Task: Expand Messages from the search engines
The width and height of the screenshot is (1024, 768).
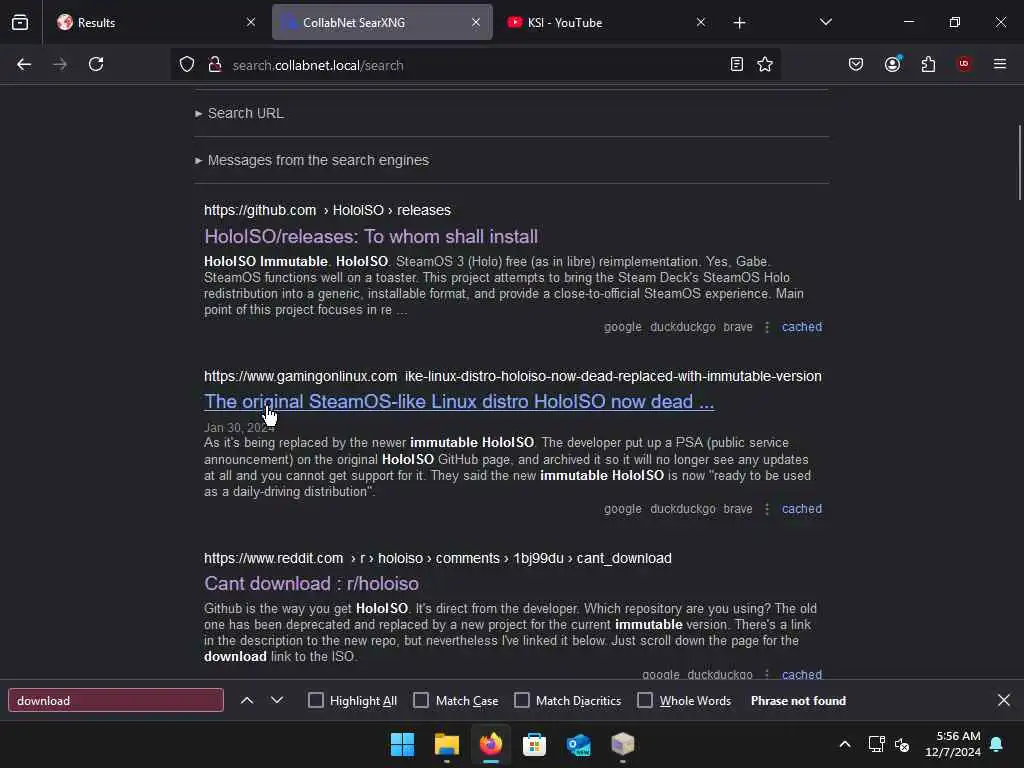Action: [312, 160]
